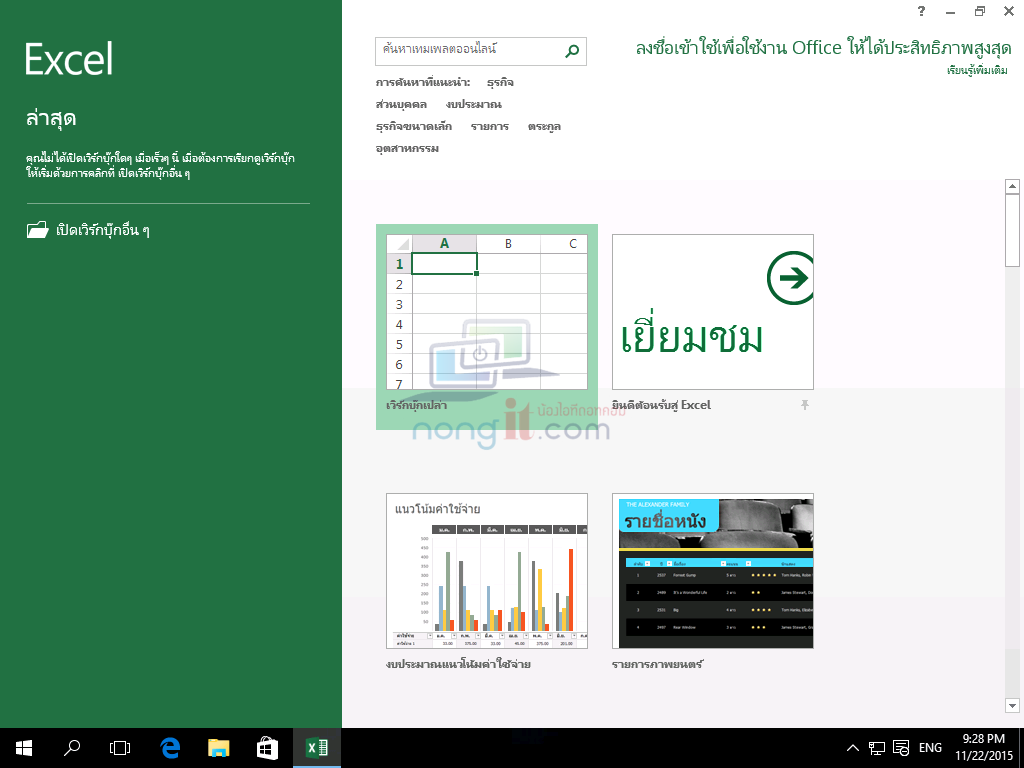This screenshot has height=768, width=1024.
Task: Open Windows Search from the taskbar
Action: tap(70, 747)
